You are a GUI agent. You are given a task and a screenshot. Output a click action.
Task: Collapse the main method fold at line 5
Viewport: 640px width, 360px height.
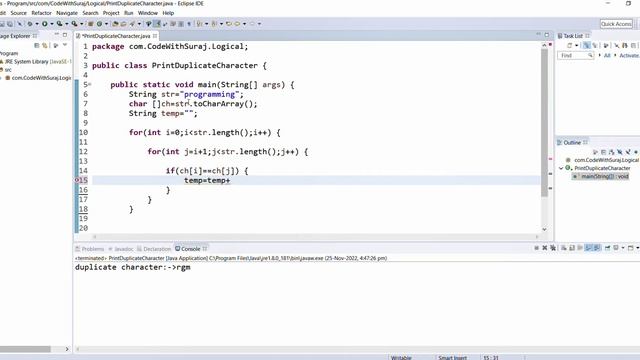(x=90, y=84)
